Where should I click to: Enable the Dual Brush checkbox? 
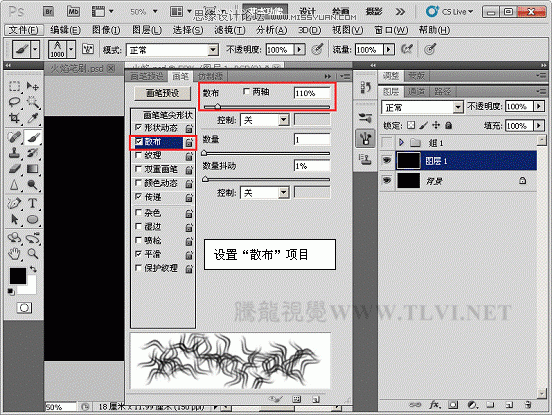coord(138,169)
